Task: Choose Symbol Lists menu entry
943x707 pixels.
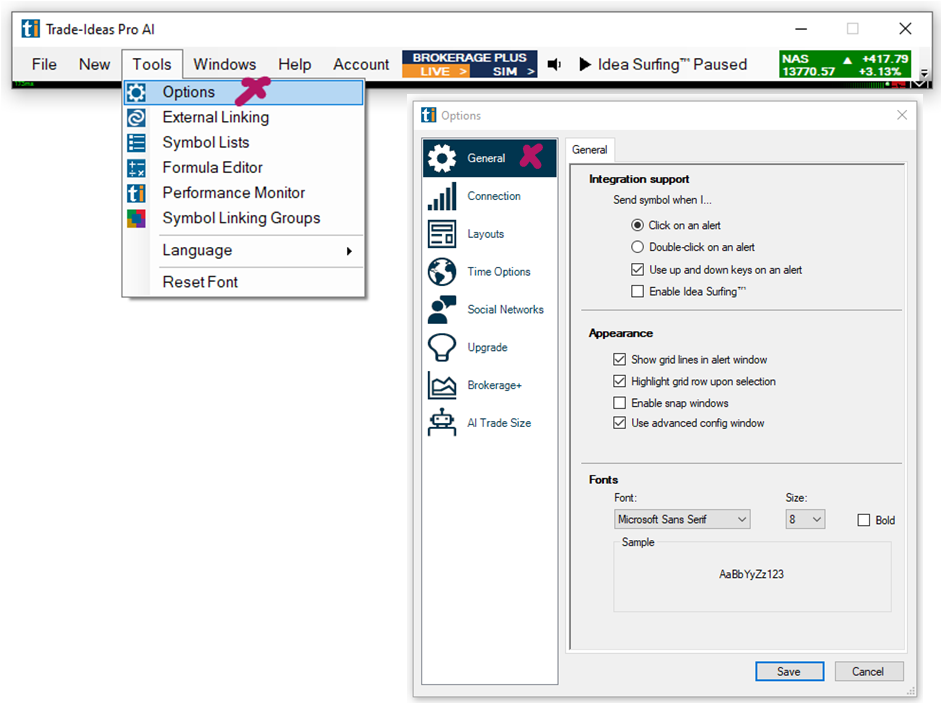Action: 244,142
